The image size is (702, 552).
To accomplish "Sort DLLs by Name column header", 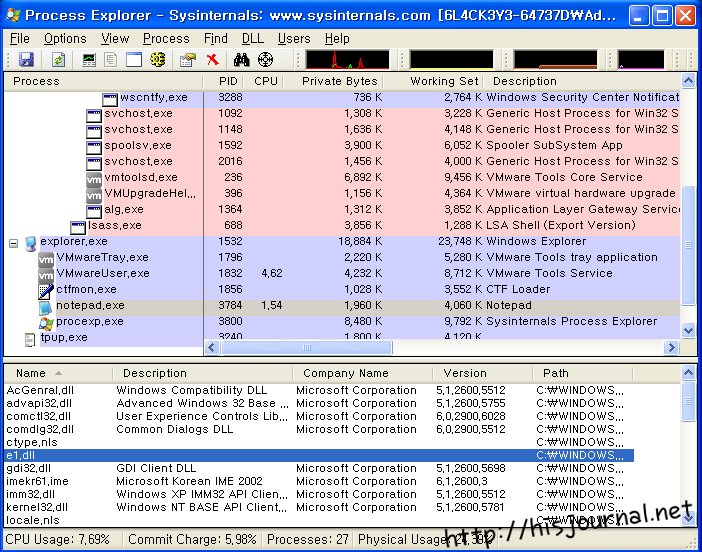I will [58, 373].
